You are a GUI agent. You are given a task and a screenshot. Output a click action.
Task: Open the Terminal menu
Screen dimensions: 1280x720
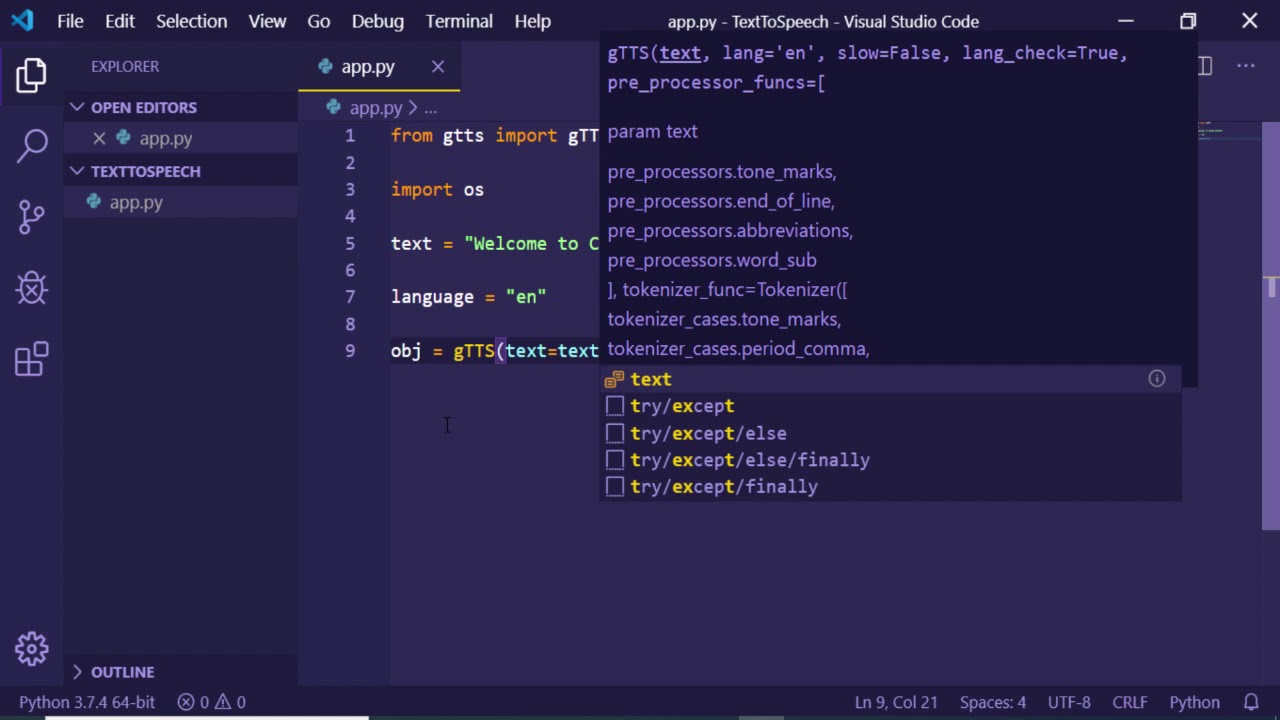pyautogui.click(x=459, y=21)
